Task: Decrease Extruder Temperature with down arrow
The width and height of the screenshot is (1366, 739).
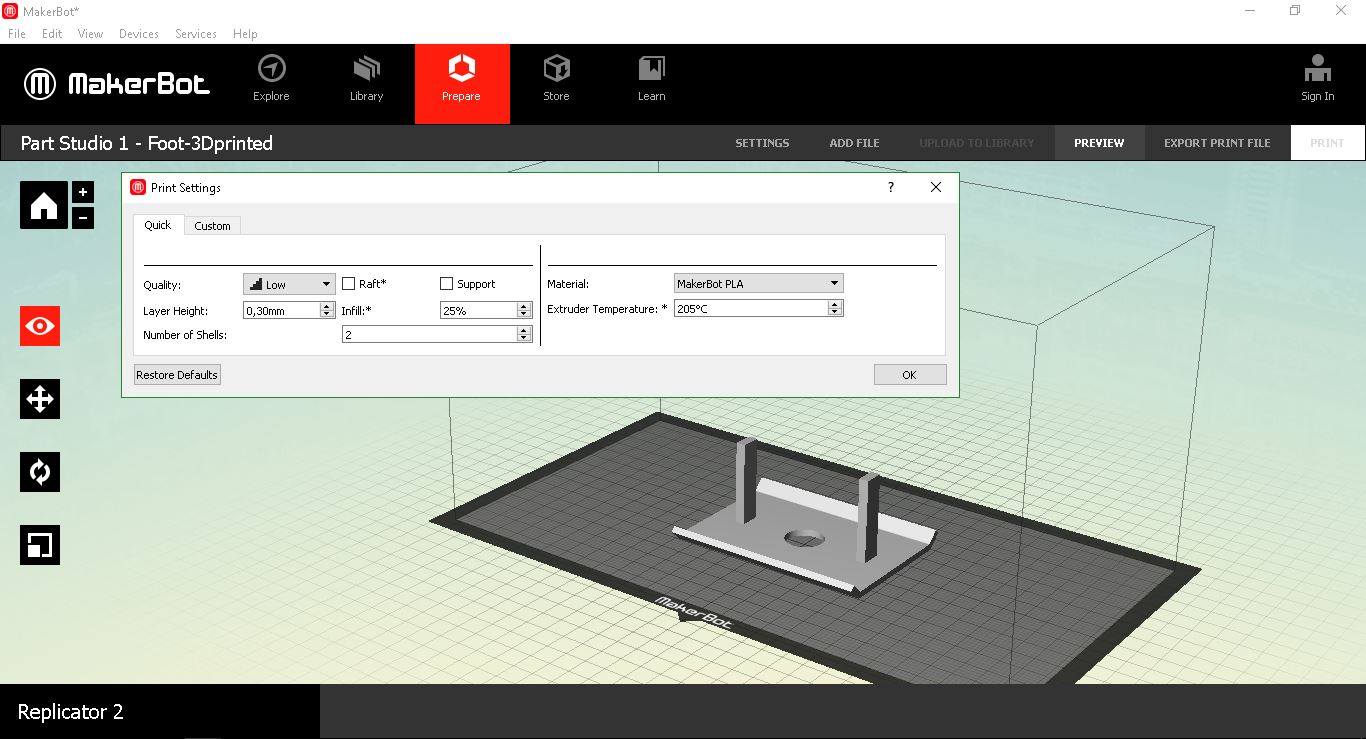Action: 835,313
